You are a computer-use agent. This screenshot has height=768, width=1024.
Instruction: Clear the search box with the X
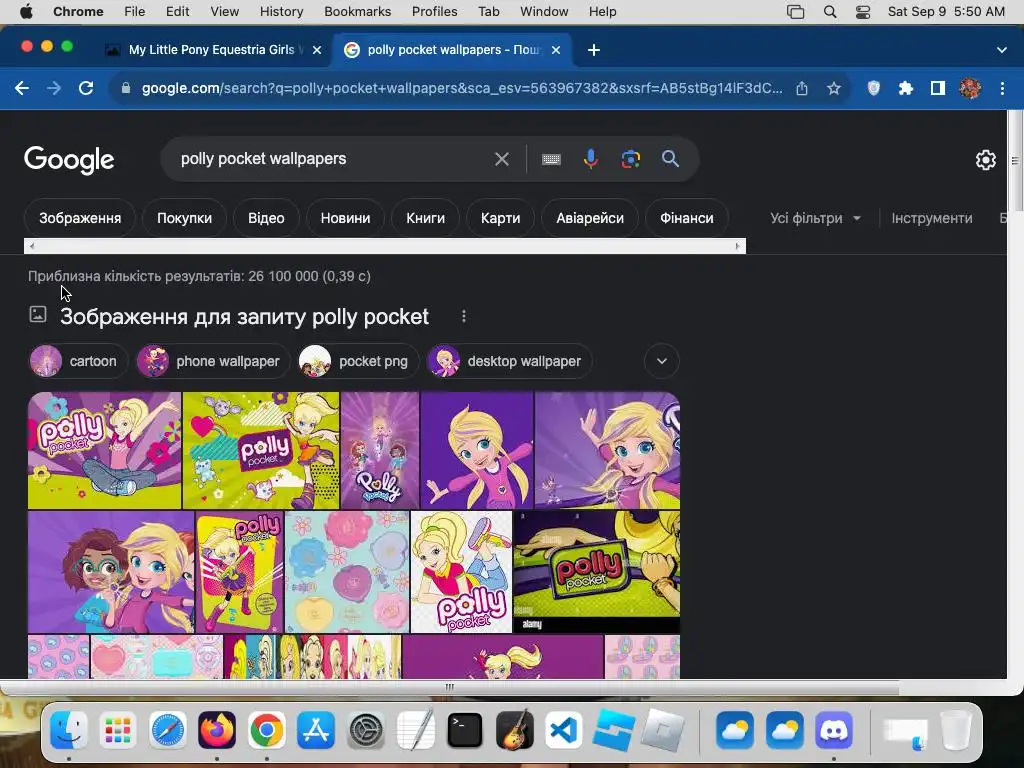pos(502,159)
